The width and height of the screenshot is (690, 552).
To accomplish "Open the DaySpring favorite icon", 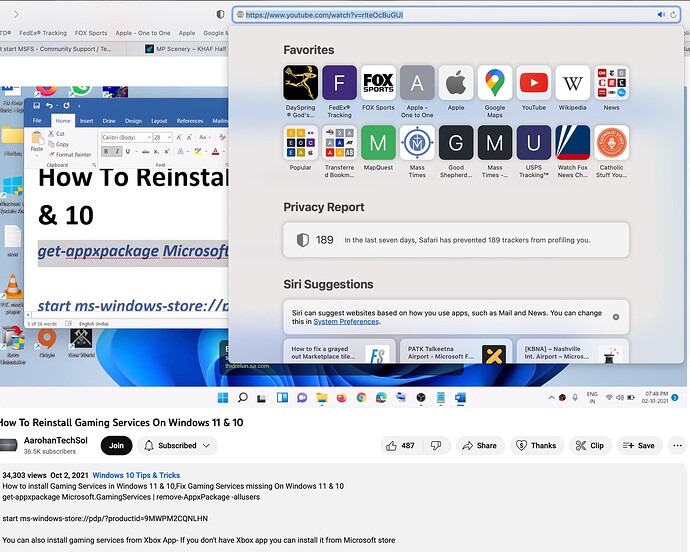I will click(301, 83).
